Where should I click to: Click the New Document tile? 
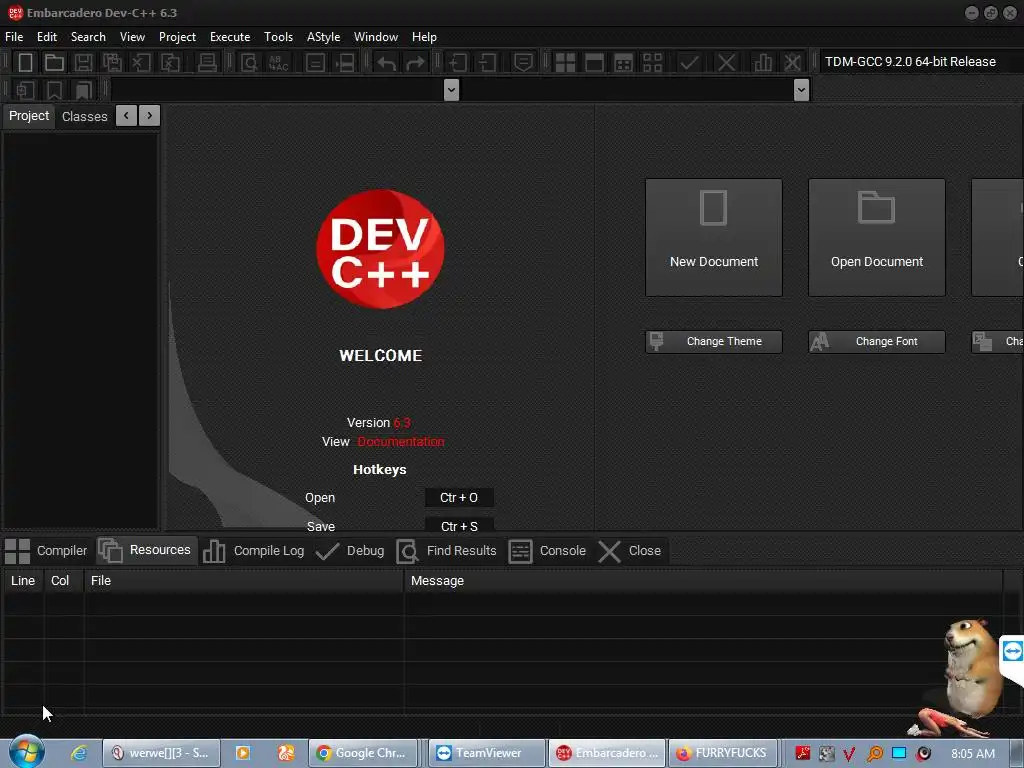(714, 238)
